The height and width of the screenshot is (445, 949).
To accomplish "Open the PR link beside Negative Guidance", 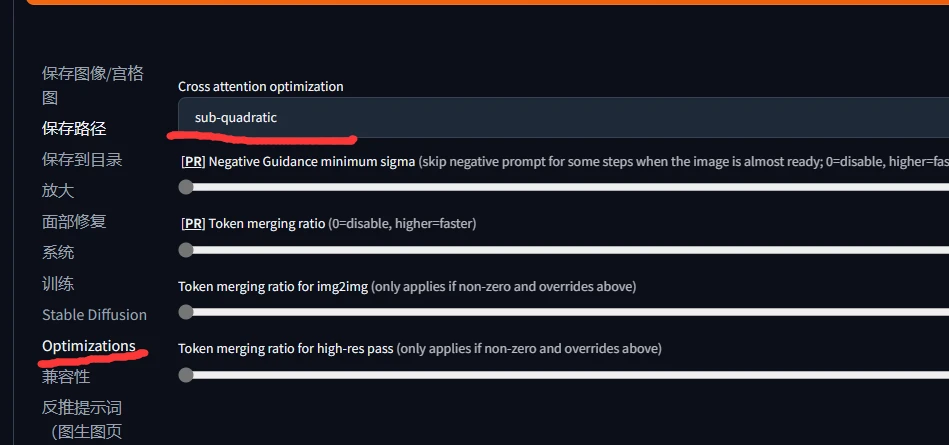I will pos(193,162).
